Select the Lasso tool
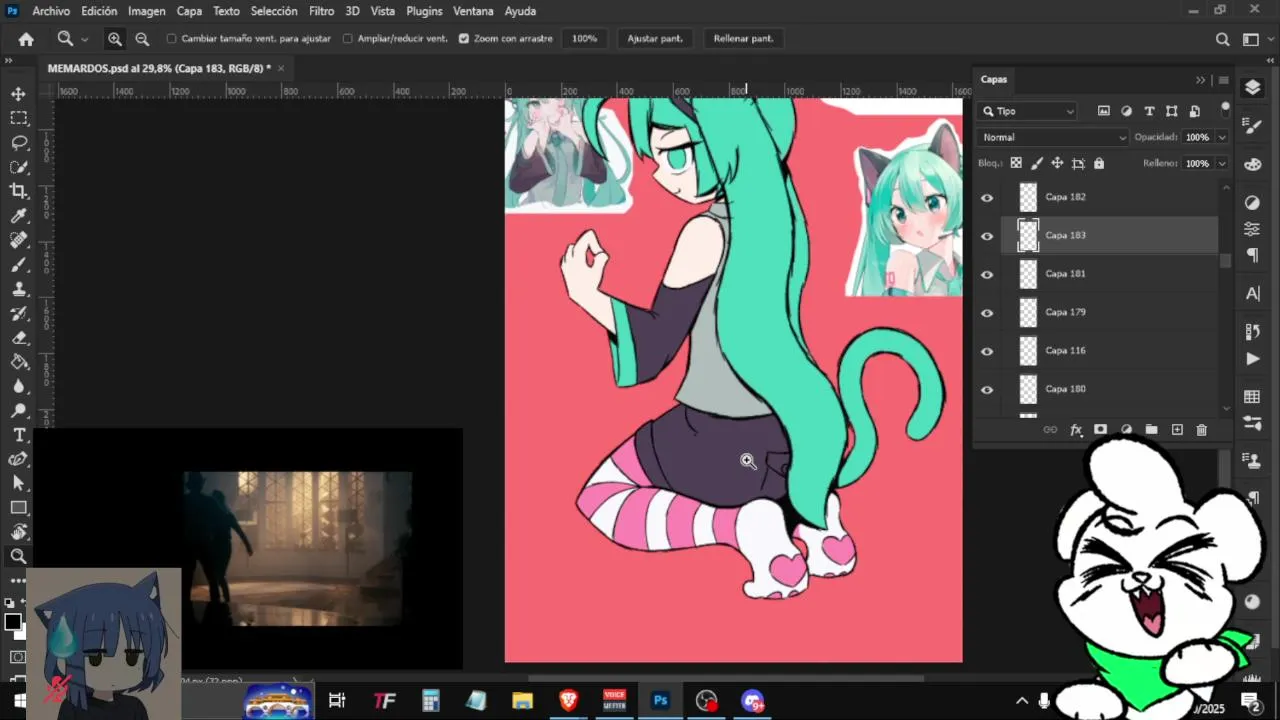The height and width of the screenshot is (720, 1280). pyautogui.click(x=19, y=142)
